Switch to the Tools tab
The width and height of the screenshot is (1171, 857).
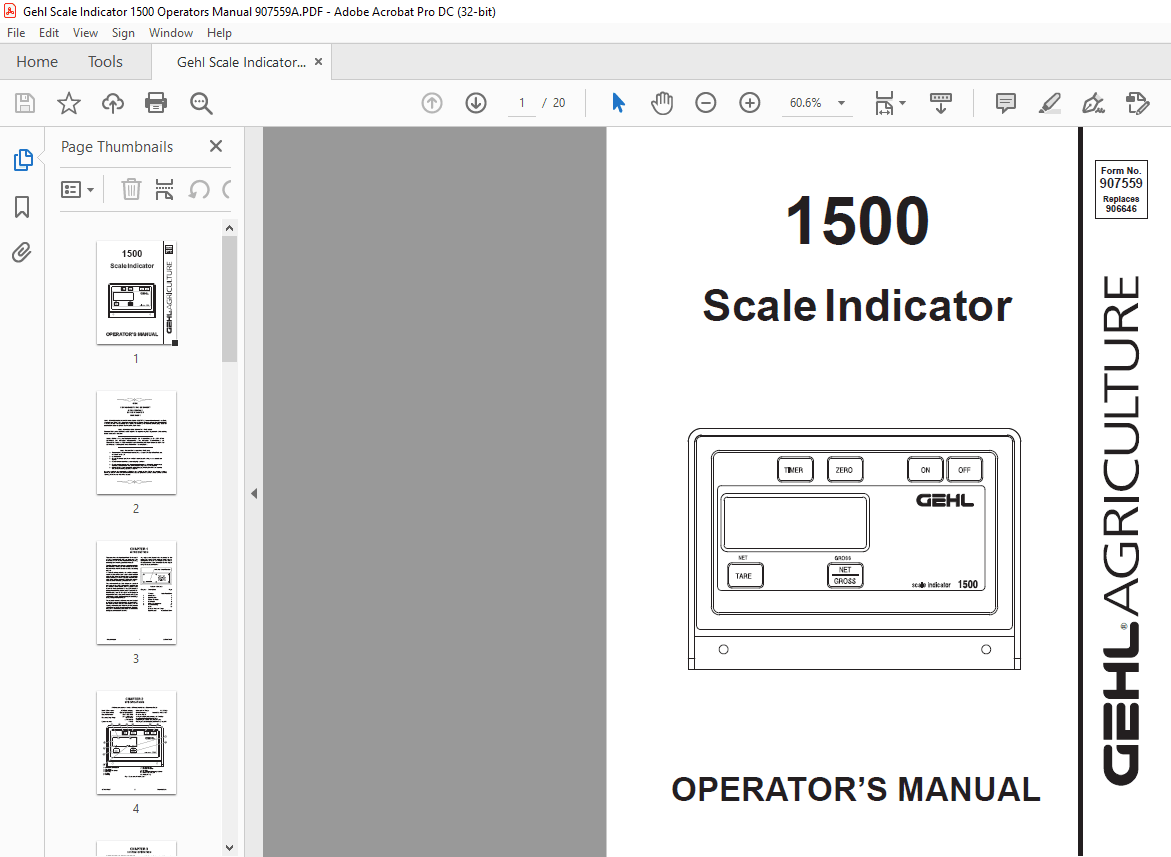[x=104, y=61]
